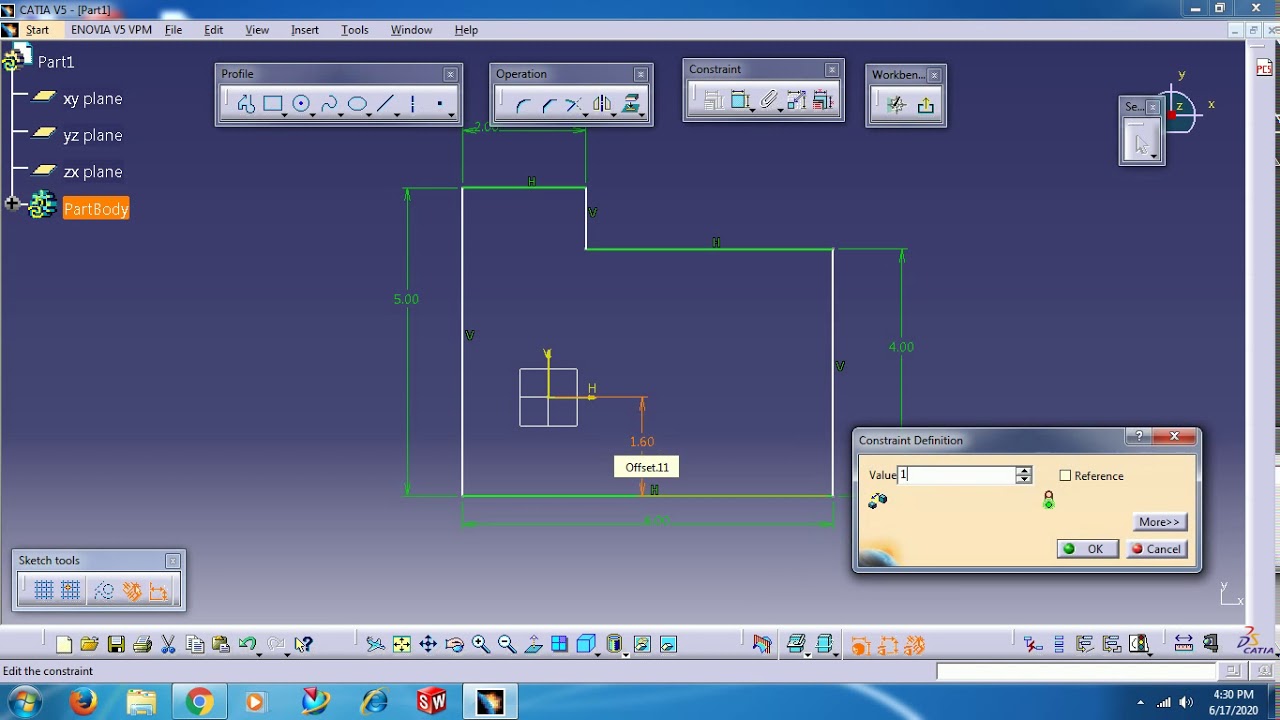
Task: Select the Spline tool in Profile toolbar
Action: pos(329,104)
